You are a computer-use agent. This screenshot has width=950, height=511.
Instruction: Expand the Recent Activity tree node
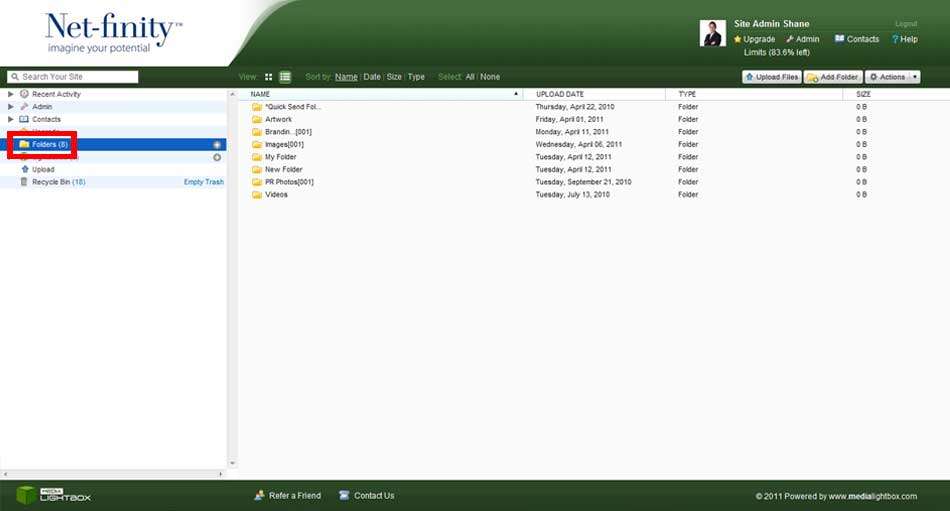click(11, 94)
